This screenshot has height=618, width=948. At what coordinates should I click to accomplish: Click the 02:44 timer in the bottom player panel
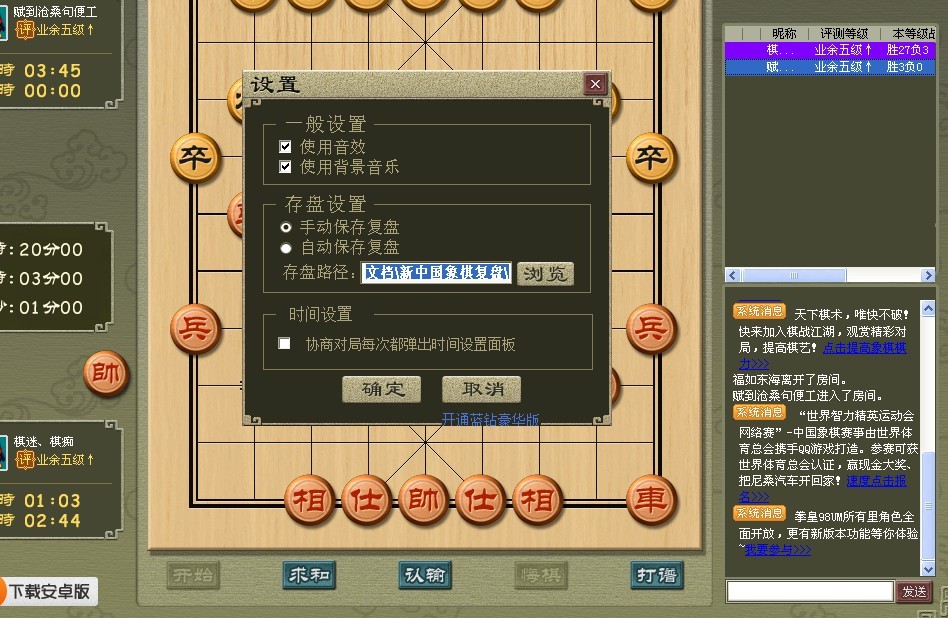53,521
